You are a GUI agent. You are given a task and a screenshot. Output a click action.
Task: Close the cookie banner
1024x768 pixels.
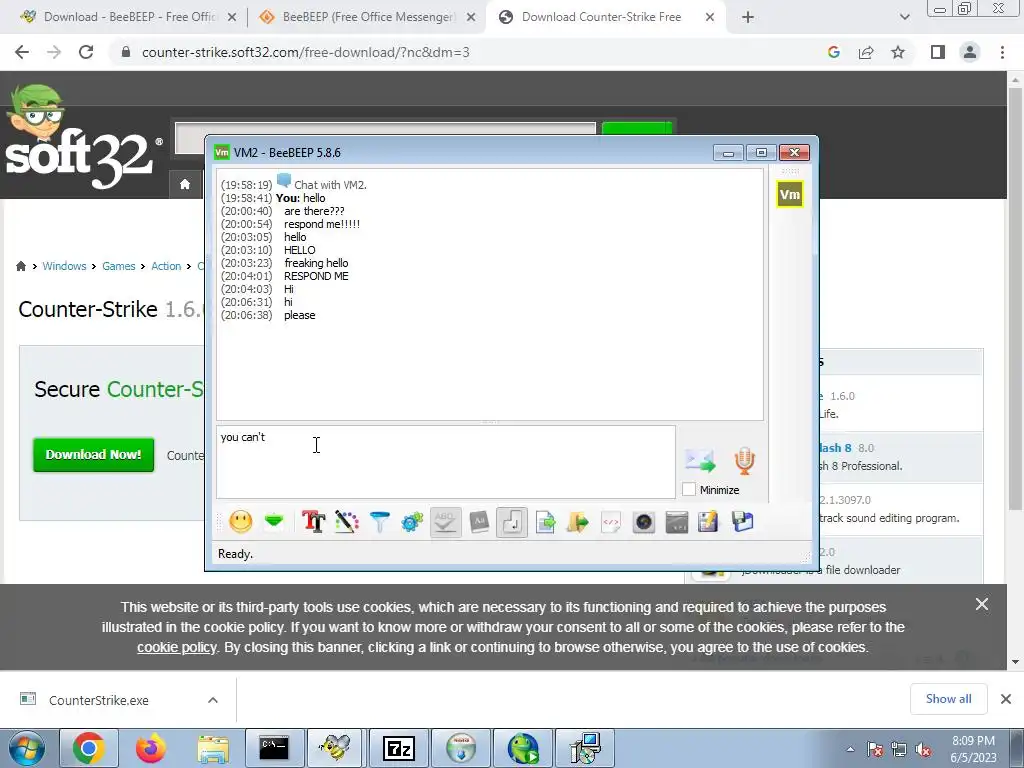coord(982,605)
